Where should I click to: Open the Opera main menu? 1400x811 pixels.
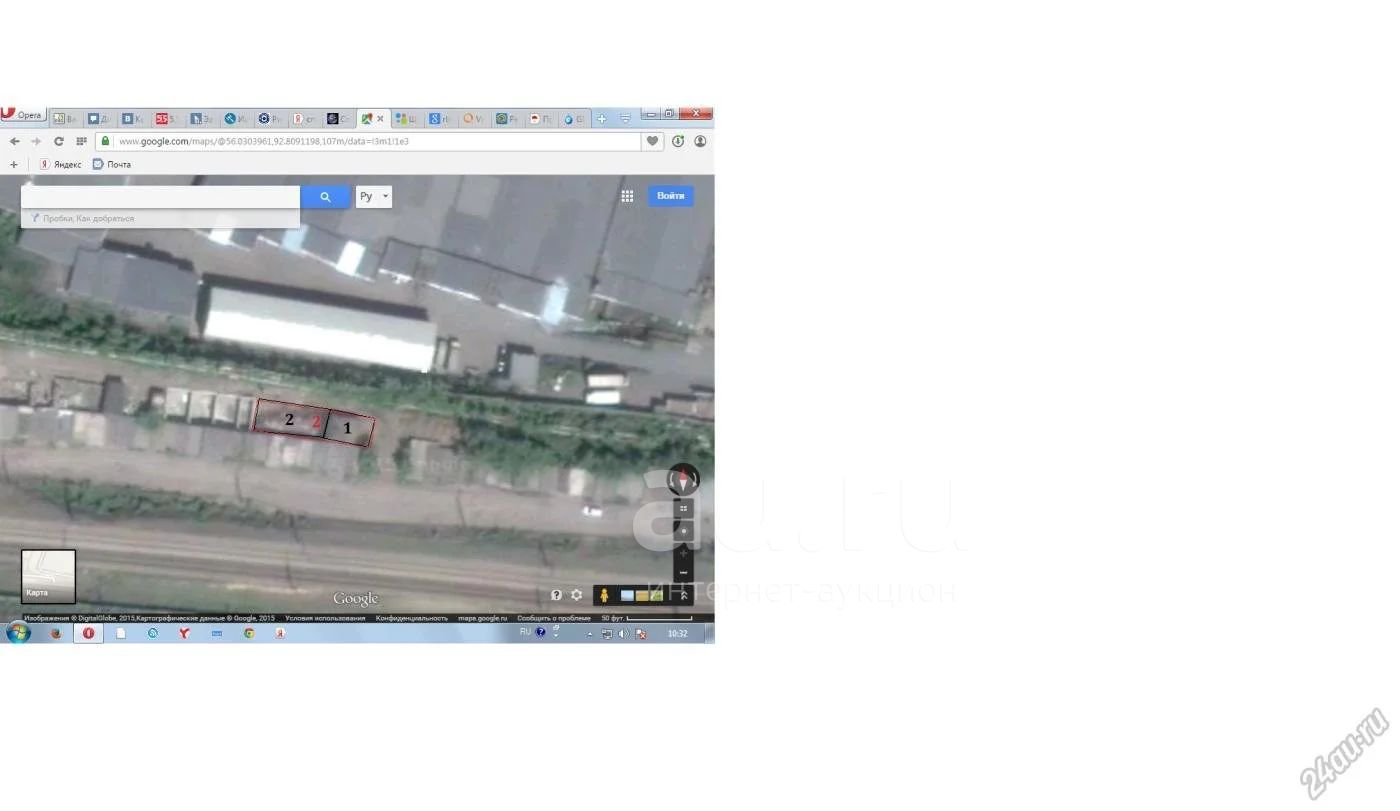pos(22,116)
